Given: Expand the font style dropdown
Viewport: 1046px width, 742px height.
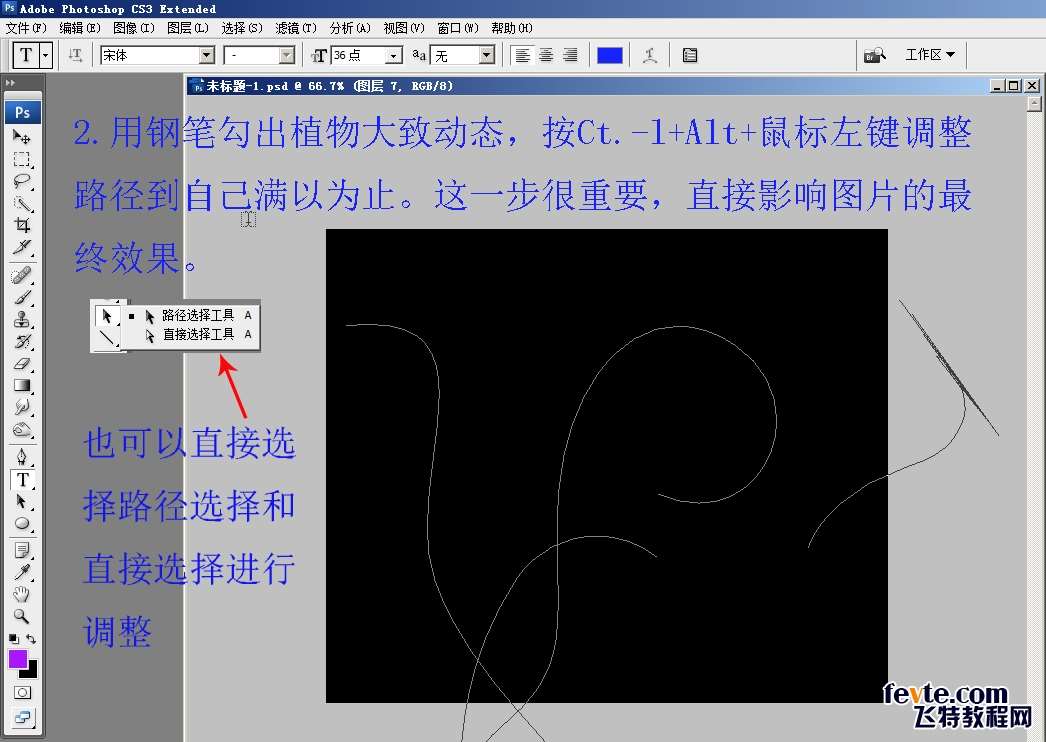Looking at the screenshot, I should point(287,55).
